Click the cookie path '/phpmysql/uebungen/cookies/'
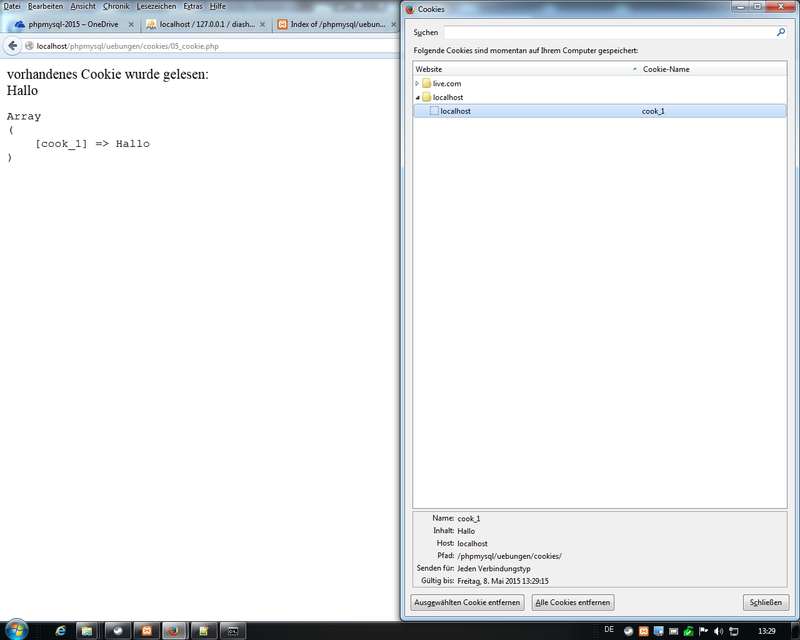The width and height of the screenshot is (800, 640). point(509,556)
